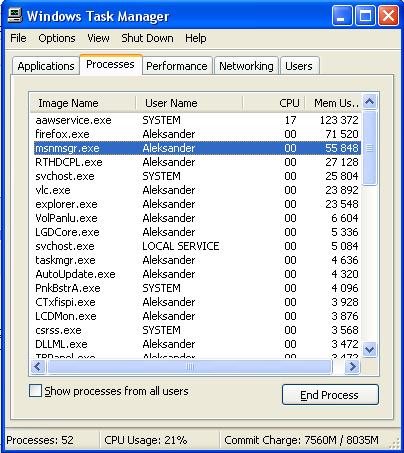Switch to the Performance tab
Viewport: 404px width, 453px height.
pos(177,66)
